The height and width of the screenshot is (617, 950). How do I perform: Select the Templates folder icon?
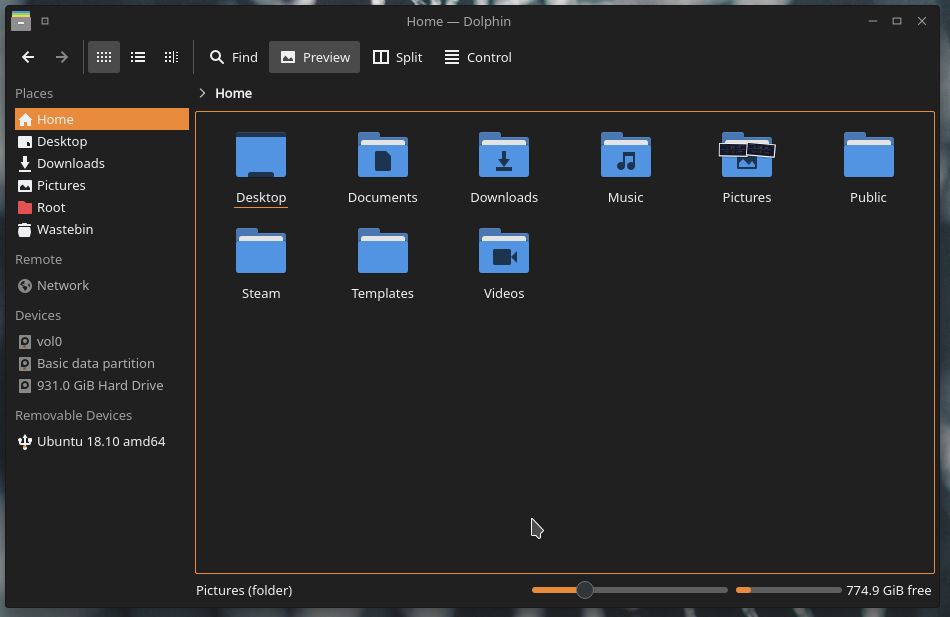pyautogui.click(x=382, y=251)
